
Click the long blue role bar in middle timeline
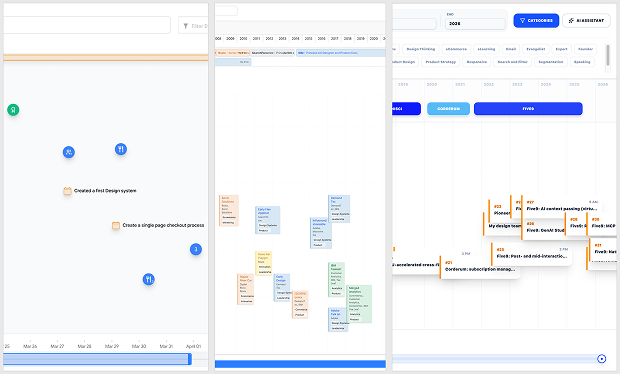341,53
